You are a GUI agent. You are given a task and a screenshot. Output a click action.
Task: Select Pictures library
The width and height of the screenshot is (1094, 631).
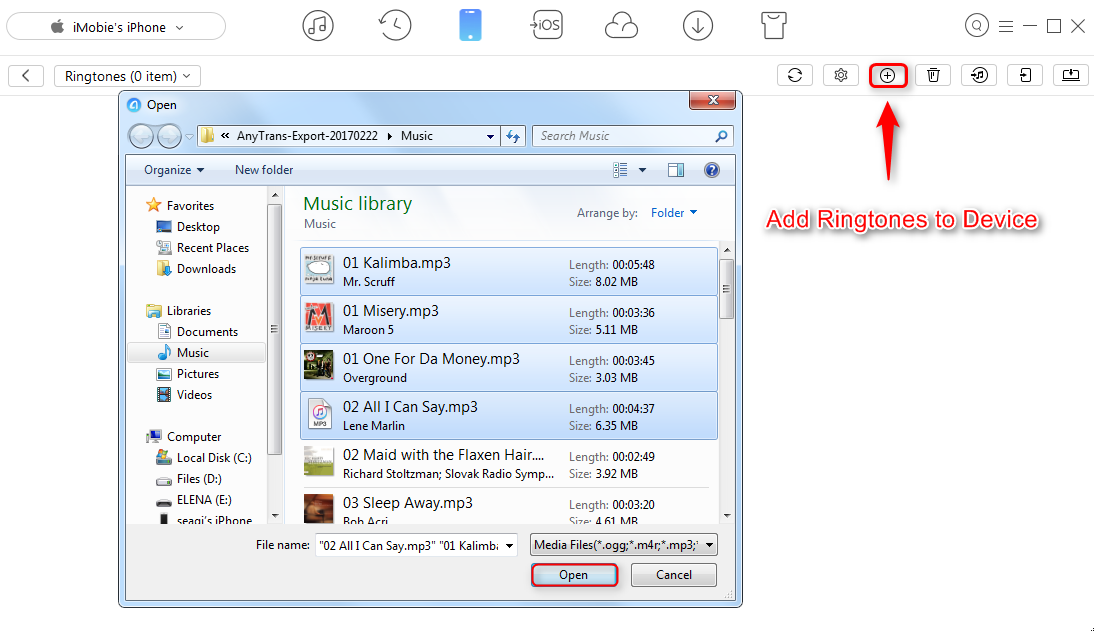(x=197, y=373)
